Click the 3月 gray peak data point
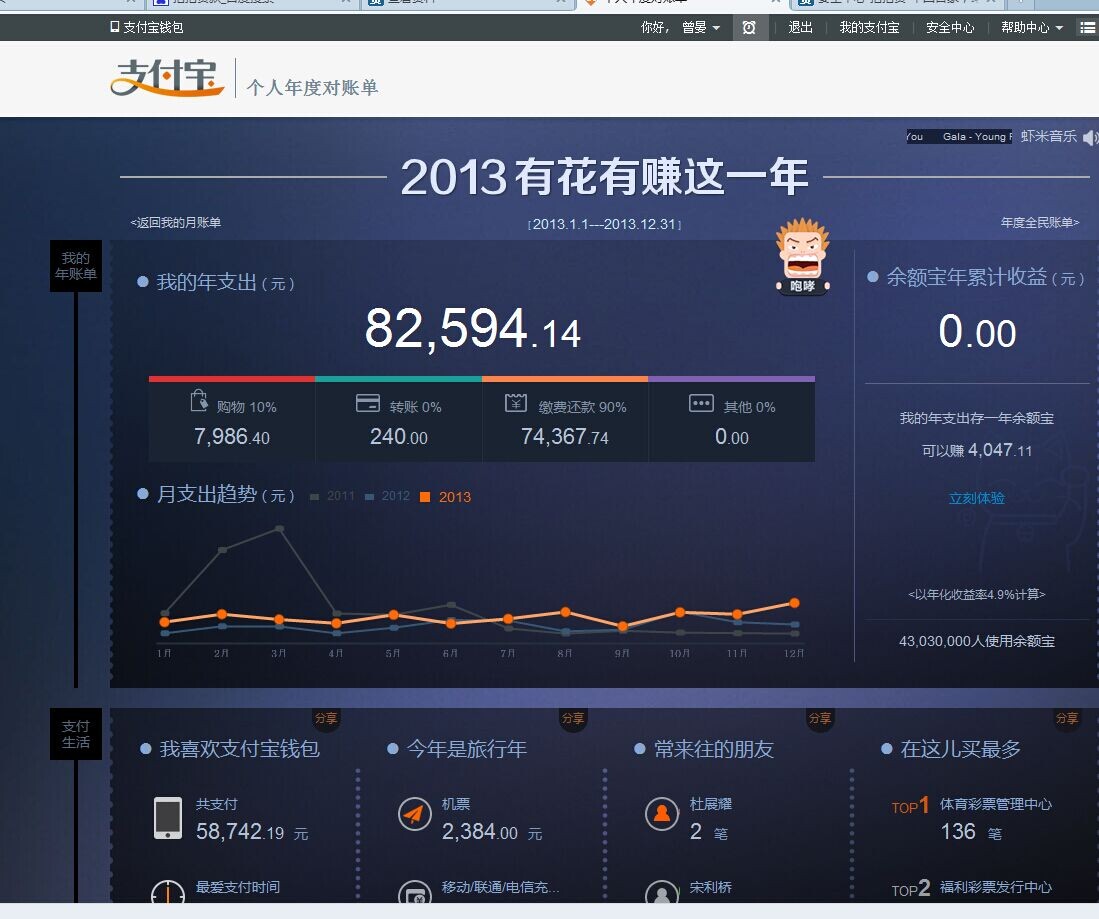The image size is (1099, 919). click(x=280, y=529)
